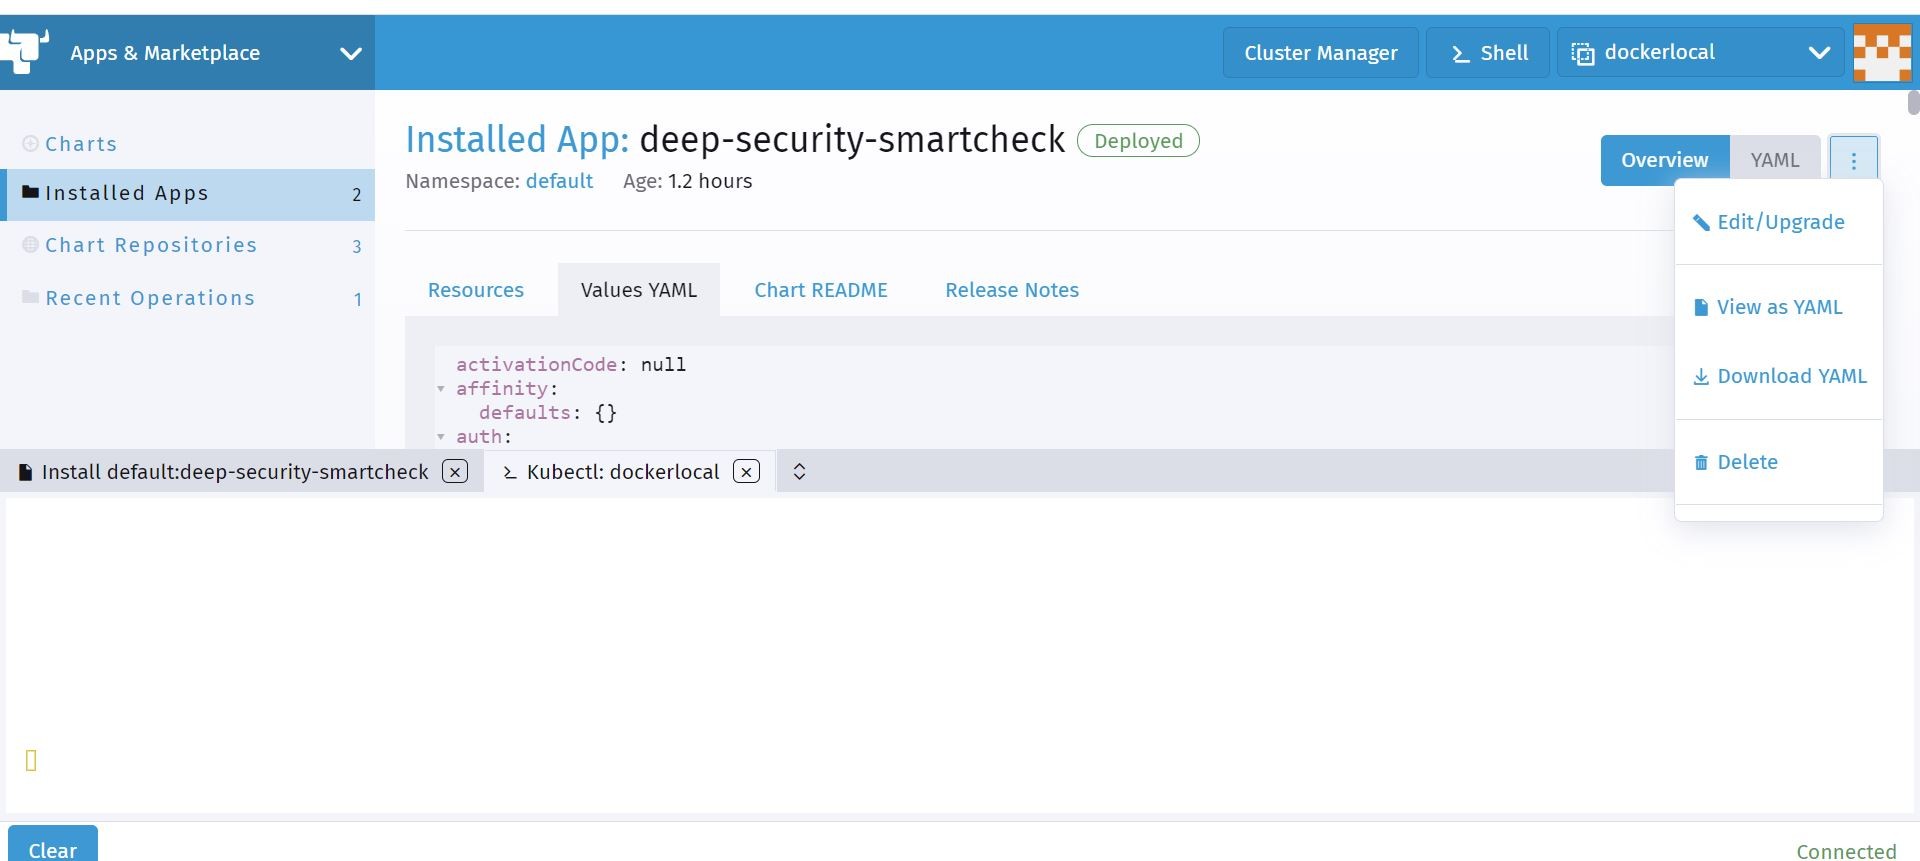Viewport: 1920px width, 861px height.
Task: Open the default namespace link
Action: click(x=559, y=181)
